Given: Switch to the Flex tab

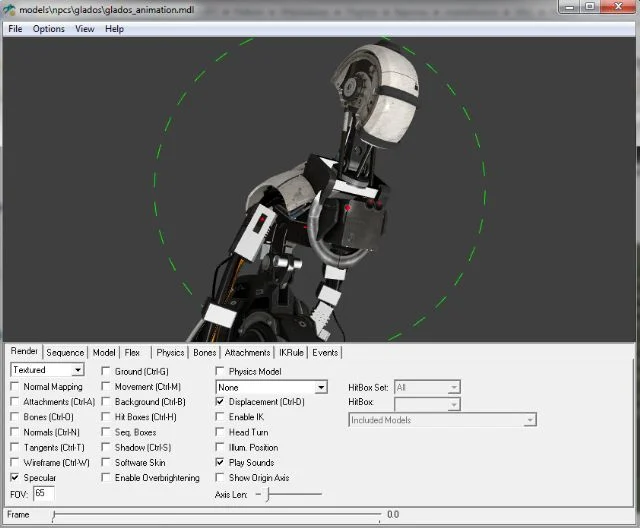Looking at the screenshot, I should pyautogui.click(x=132, y=353).
